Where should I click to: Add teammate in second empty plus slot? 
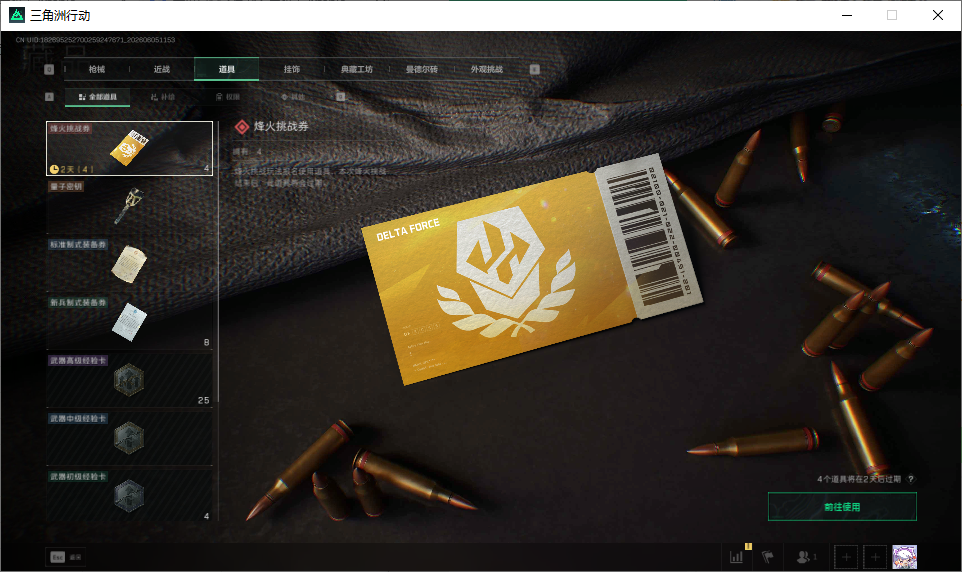875,557
